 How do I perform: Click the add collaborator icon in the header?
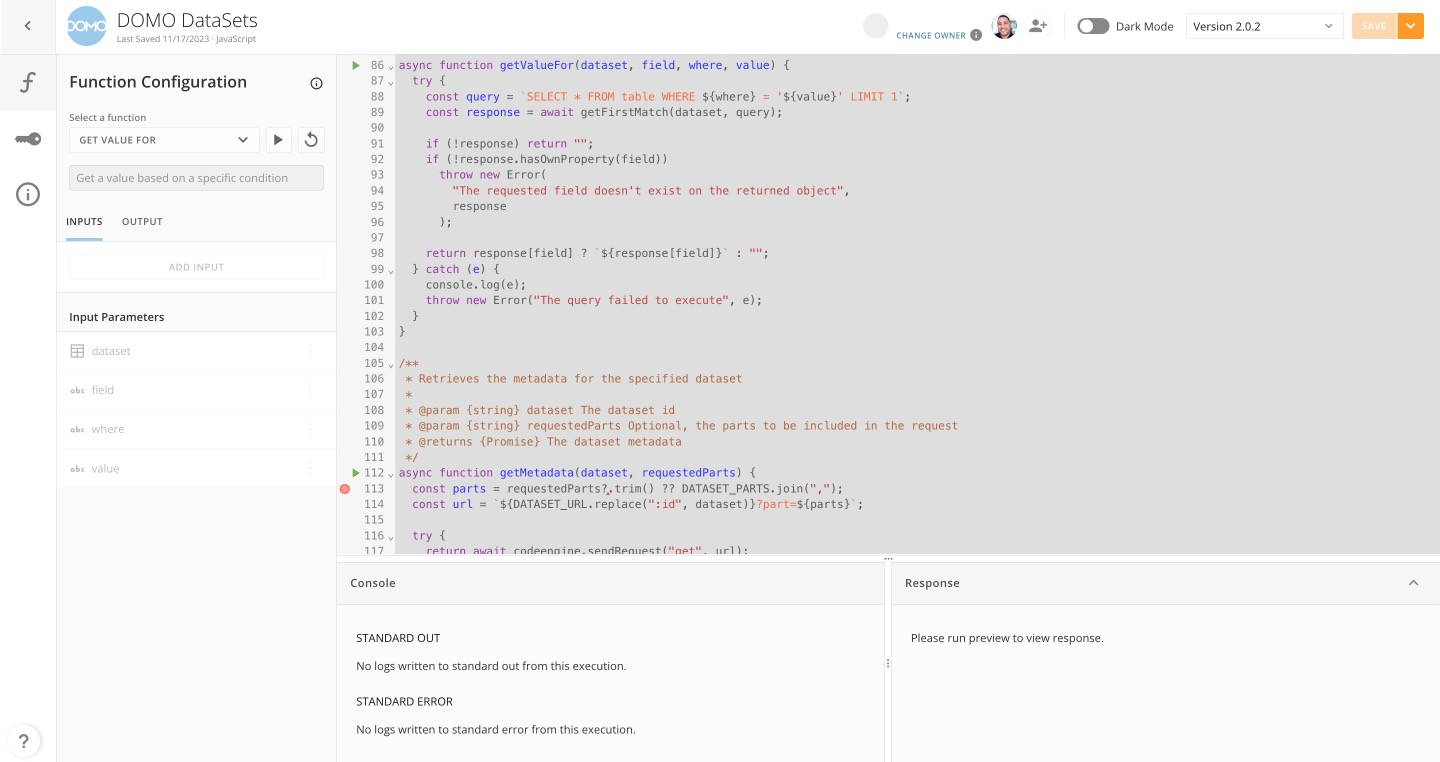pyautogui.click(x=1038, y=27)
